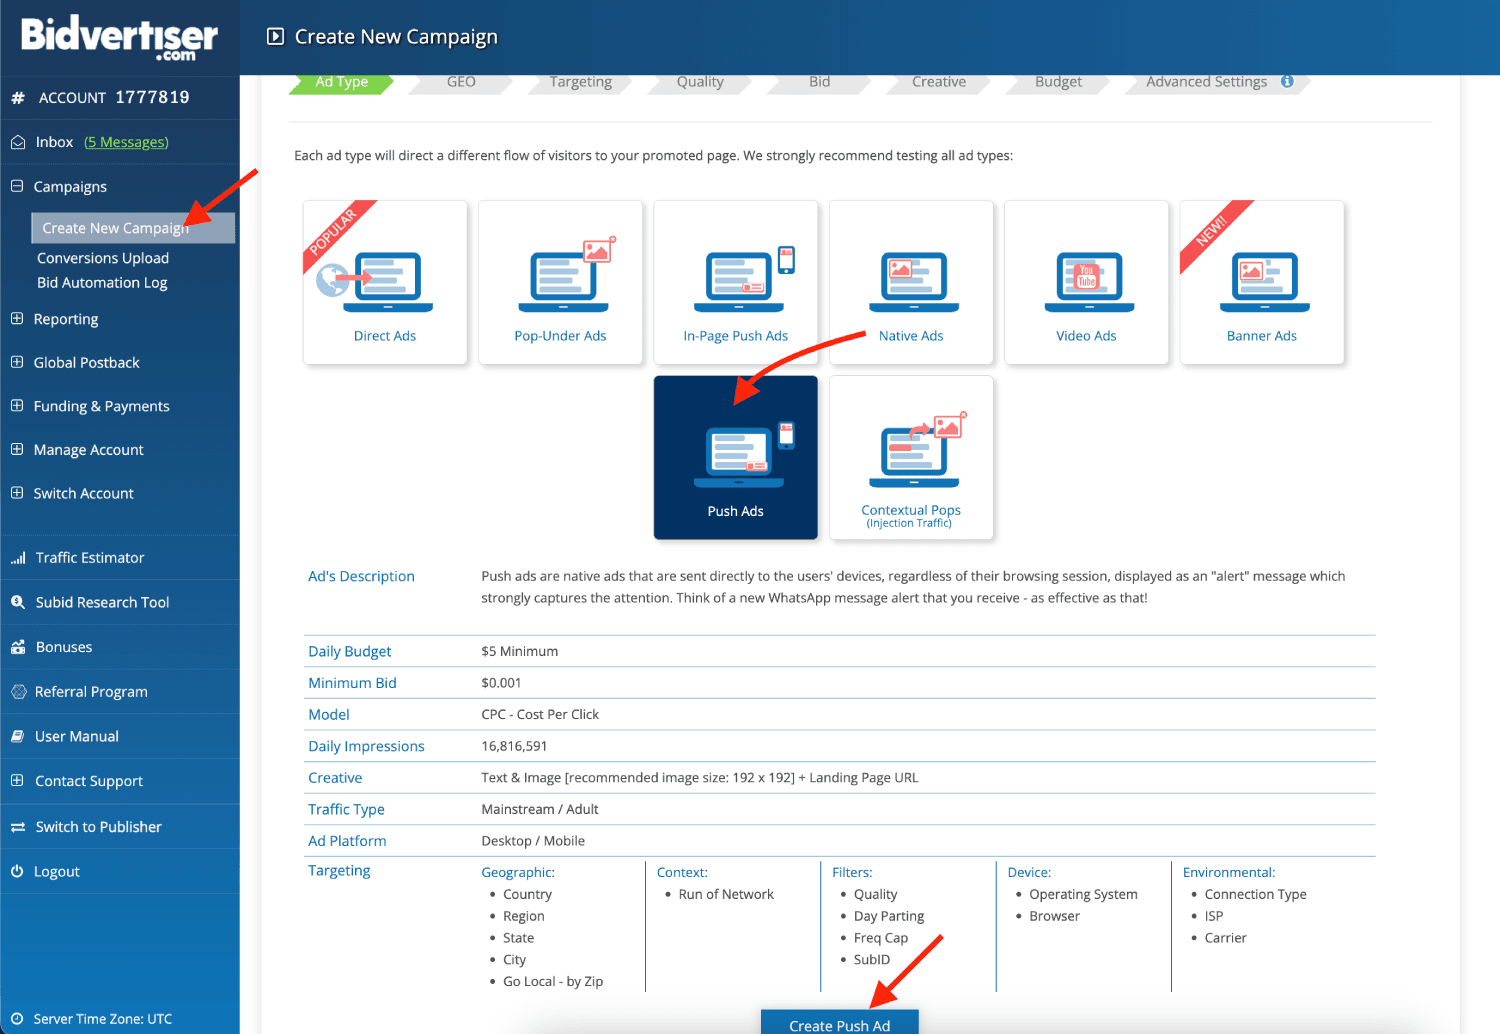This screenshot has width=1500, height=1034.
Task: Click the Bonuses gift icon
Action: 18,647
